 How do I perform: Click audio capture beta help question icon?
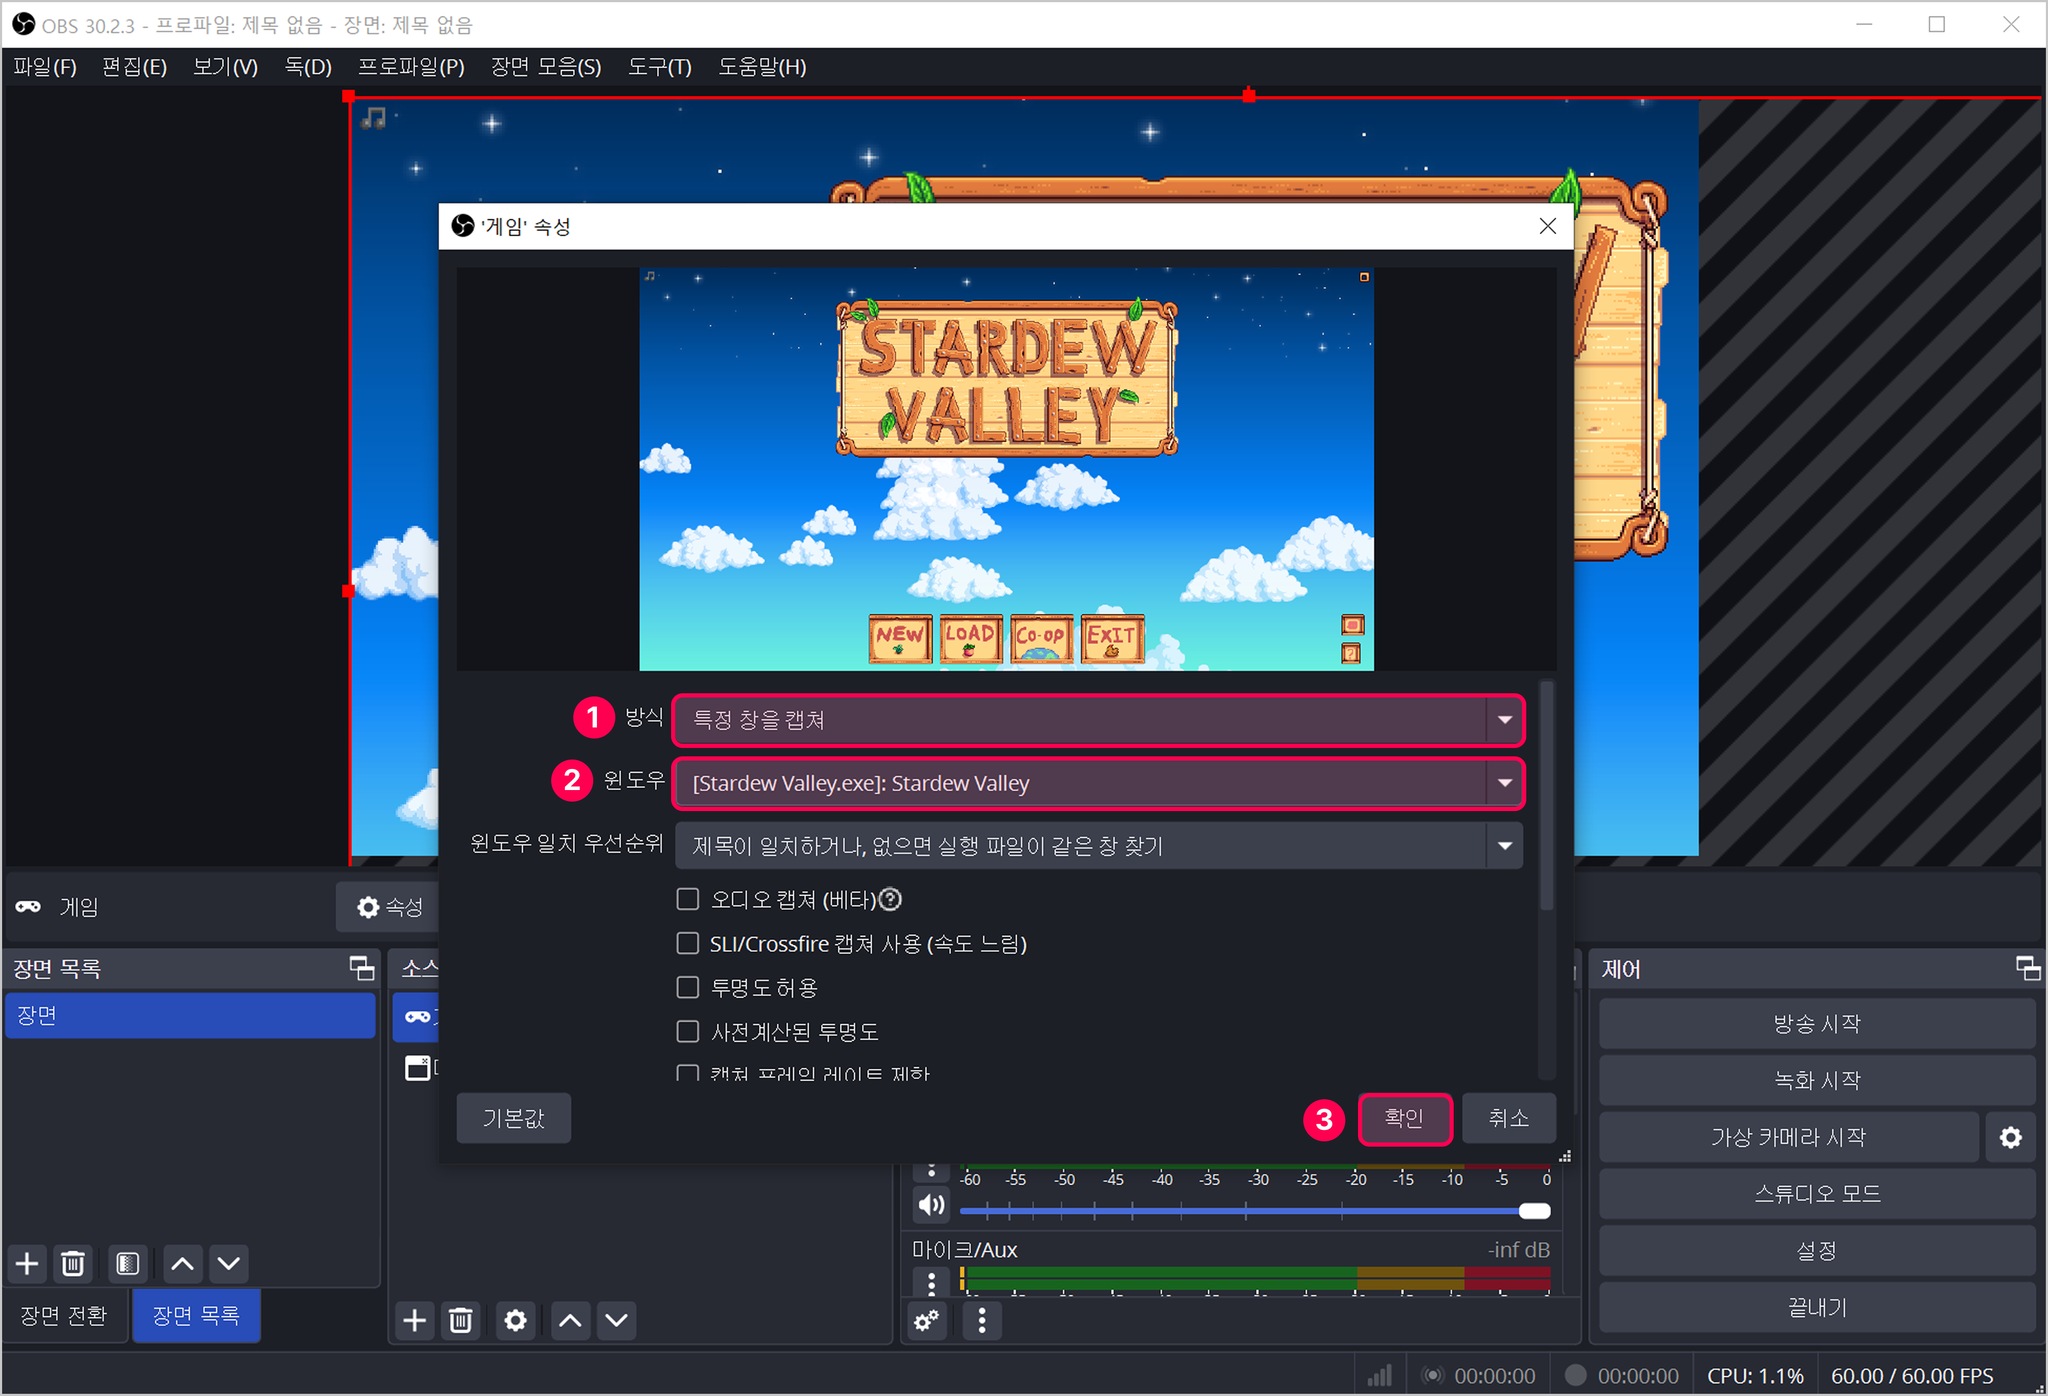tap(890, 899)
